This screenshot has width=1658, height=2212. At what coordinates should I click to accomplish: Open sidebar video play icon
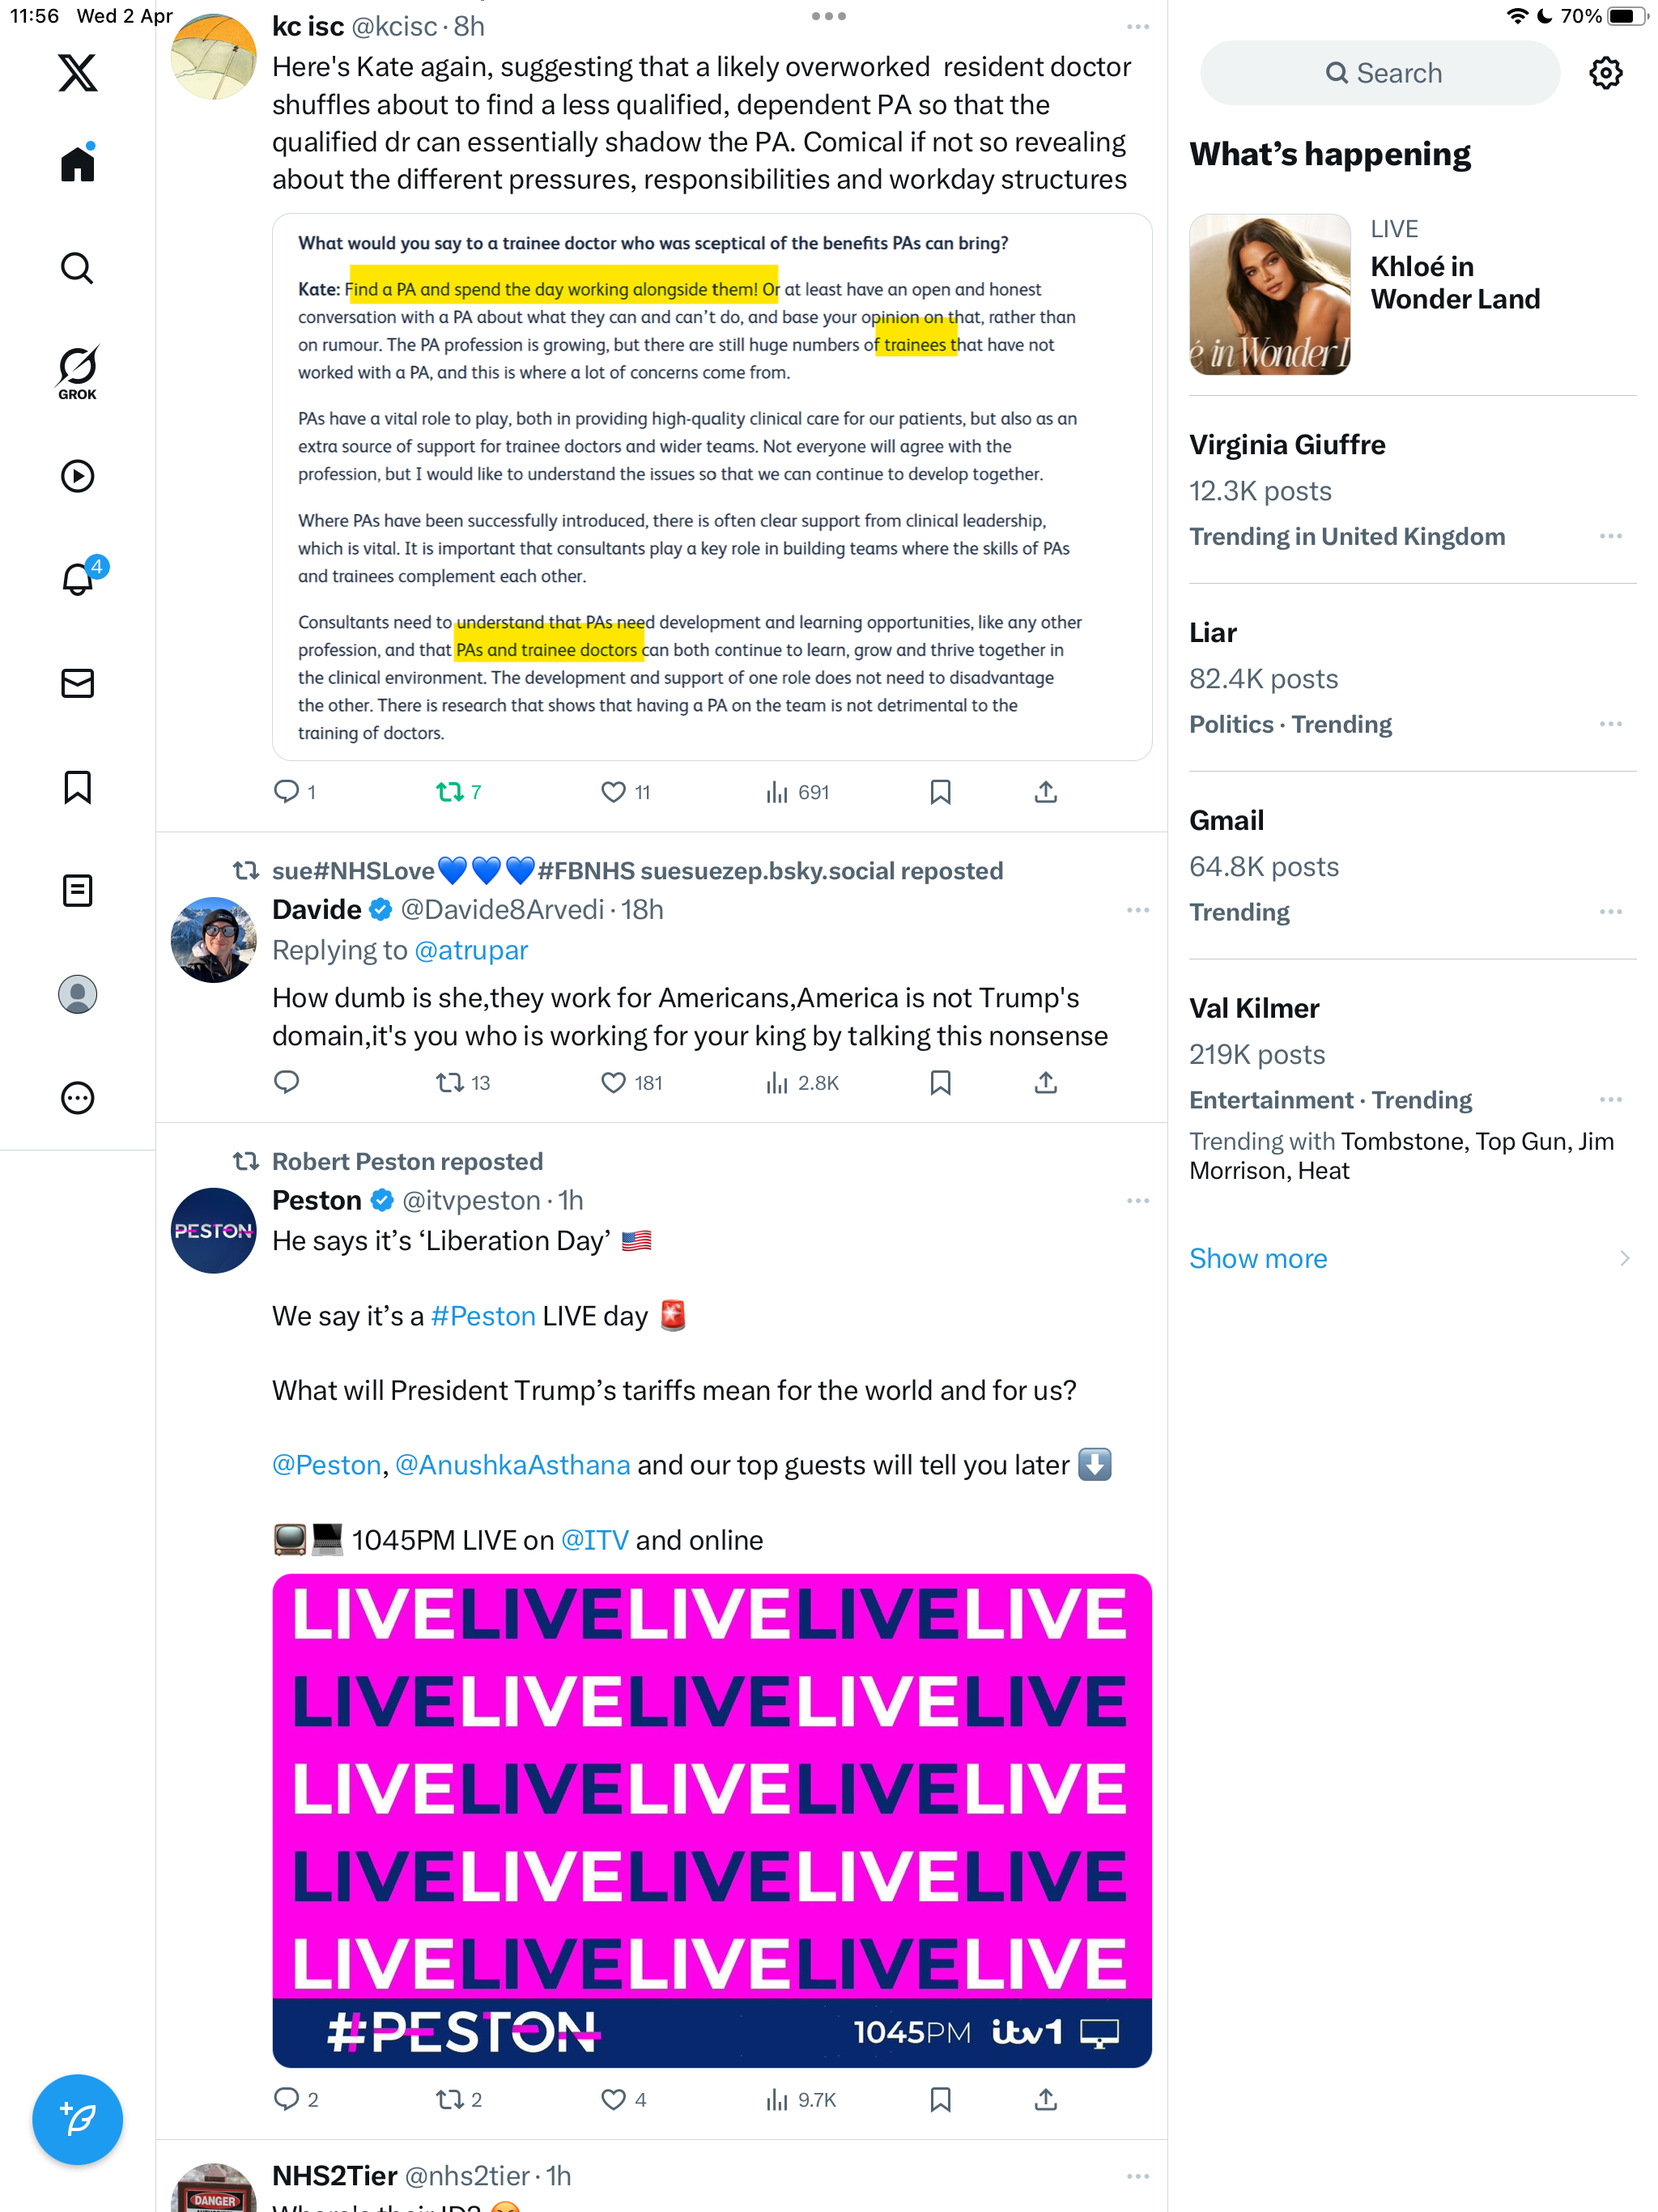pyautogui.click(x=77, y=476)
